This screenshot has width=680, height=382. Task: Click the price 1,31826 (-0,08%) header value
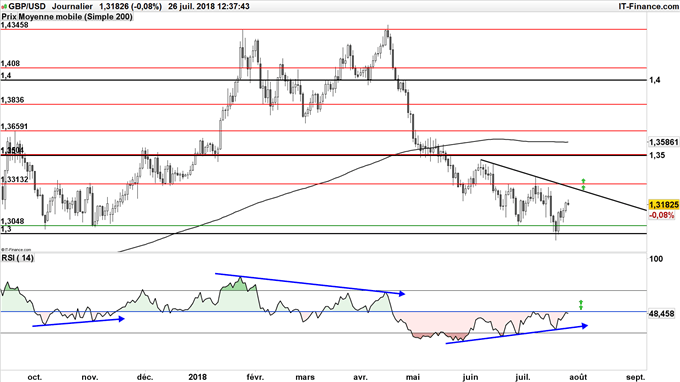point(130,7)
